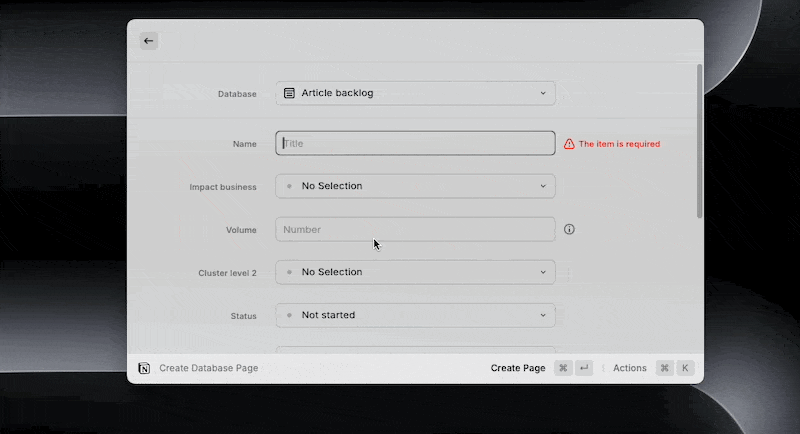Click the Return key icon beside Create Page
800x434 pixels.
[x=584, y=368]
